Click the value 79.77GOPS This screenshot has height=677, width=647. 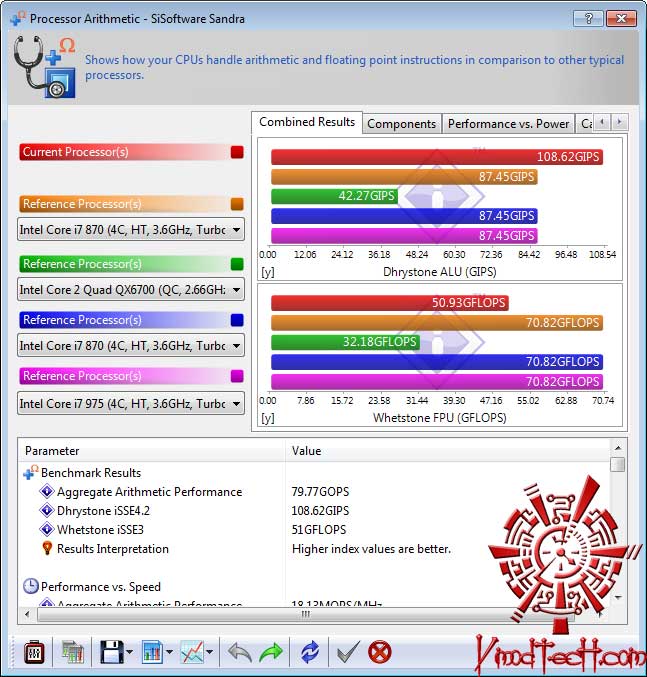point(320,492)
